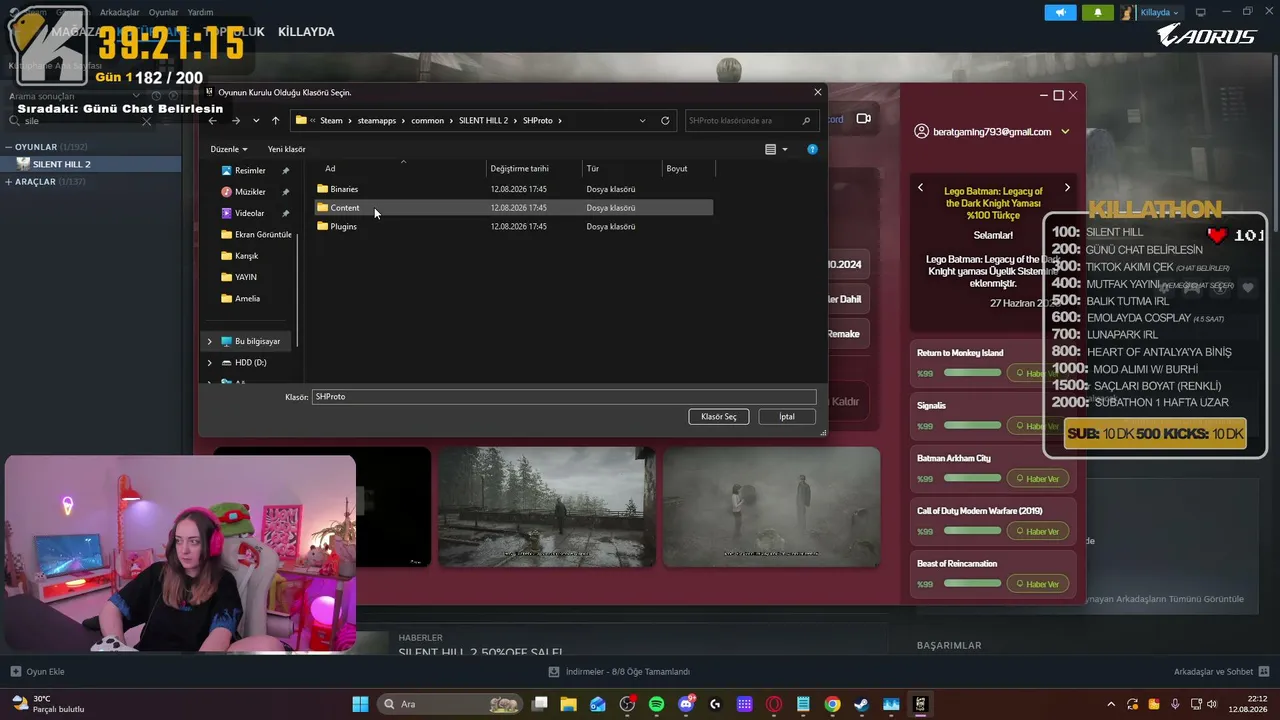Viewport: 1280px width, 720px height.
Task: Open Discord from the taskbar
Action: [686, 704]
